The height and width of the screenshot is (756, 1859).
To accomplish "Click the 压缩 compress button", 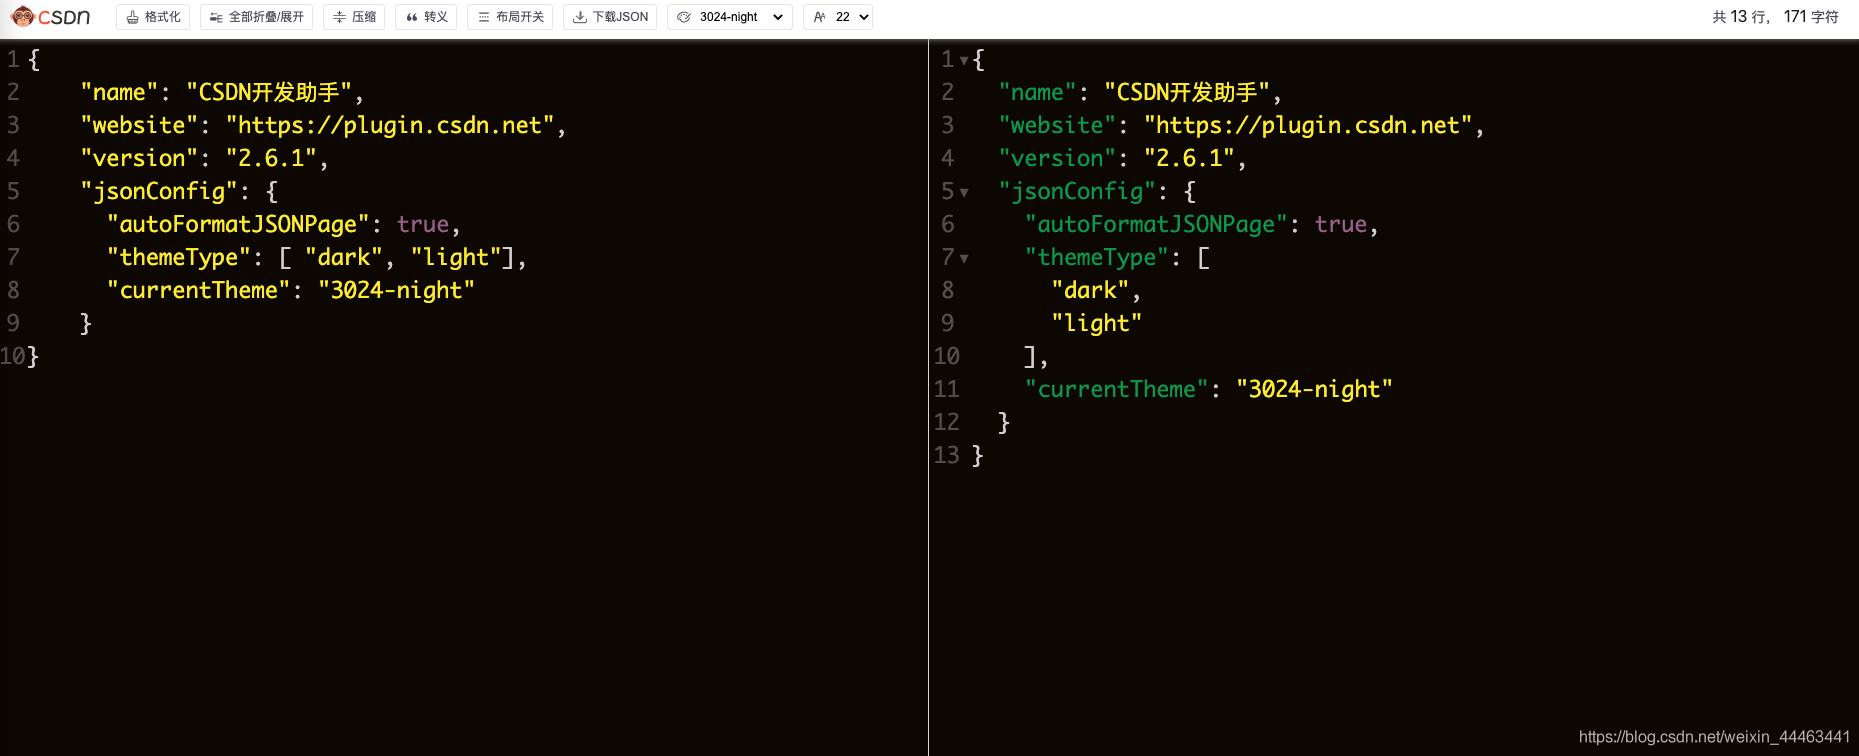I will 354,17.
